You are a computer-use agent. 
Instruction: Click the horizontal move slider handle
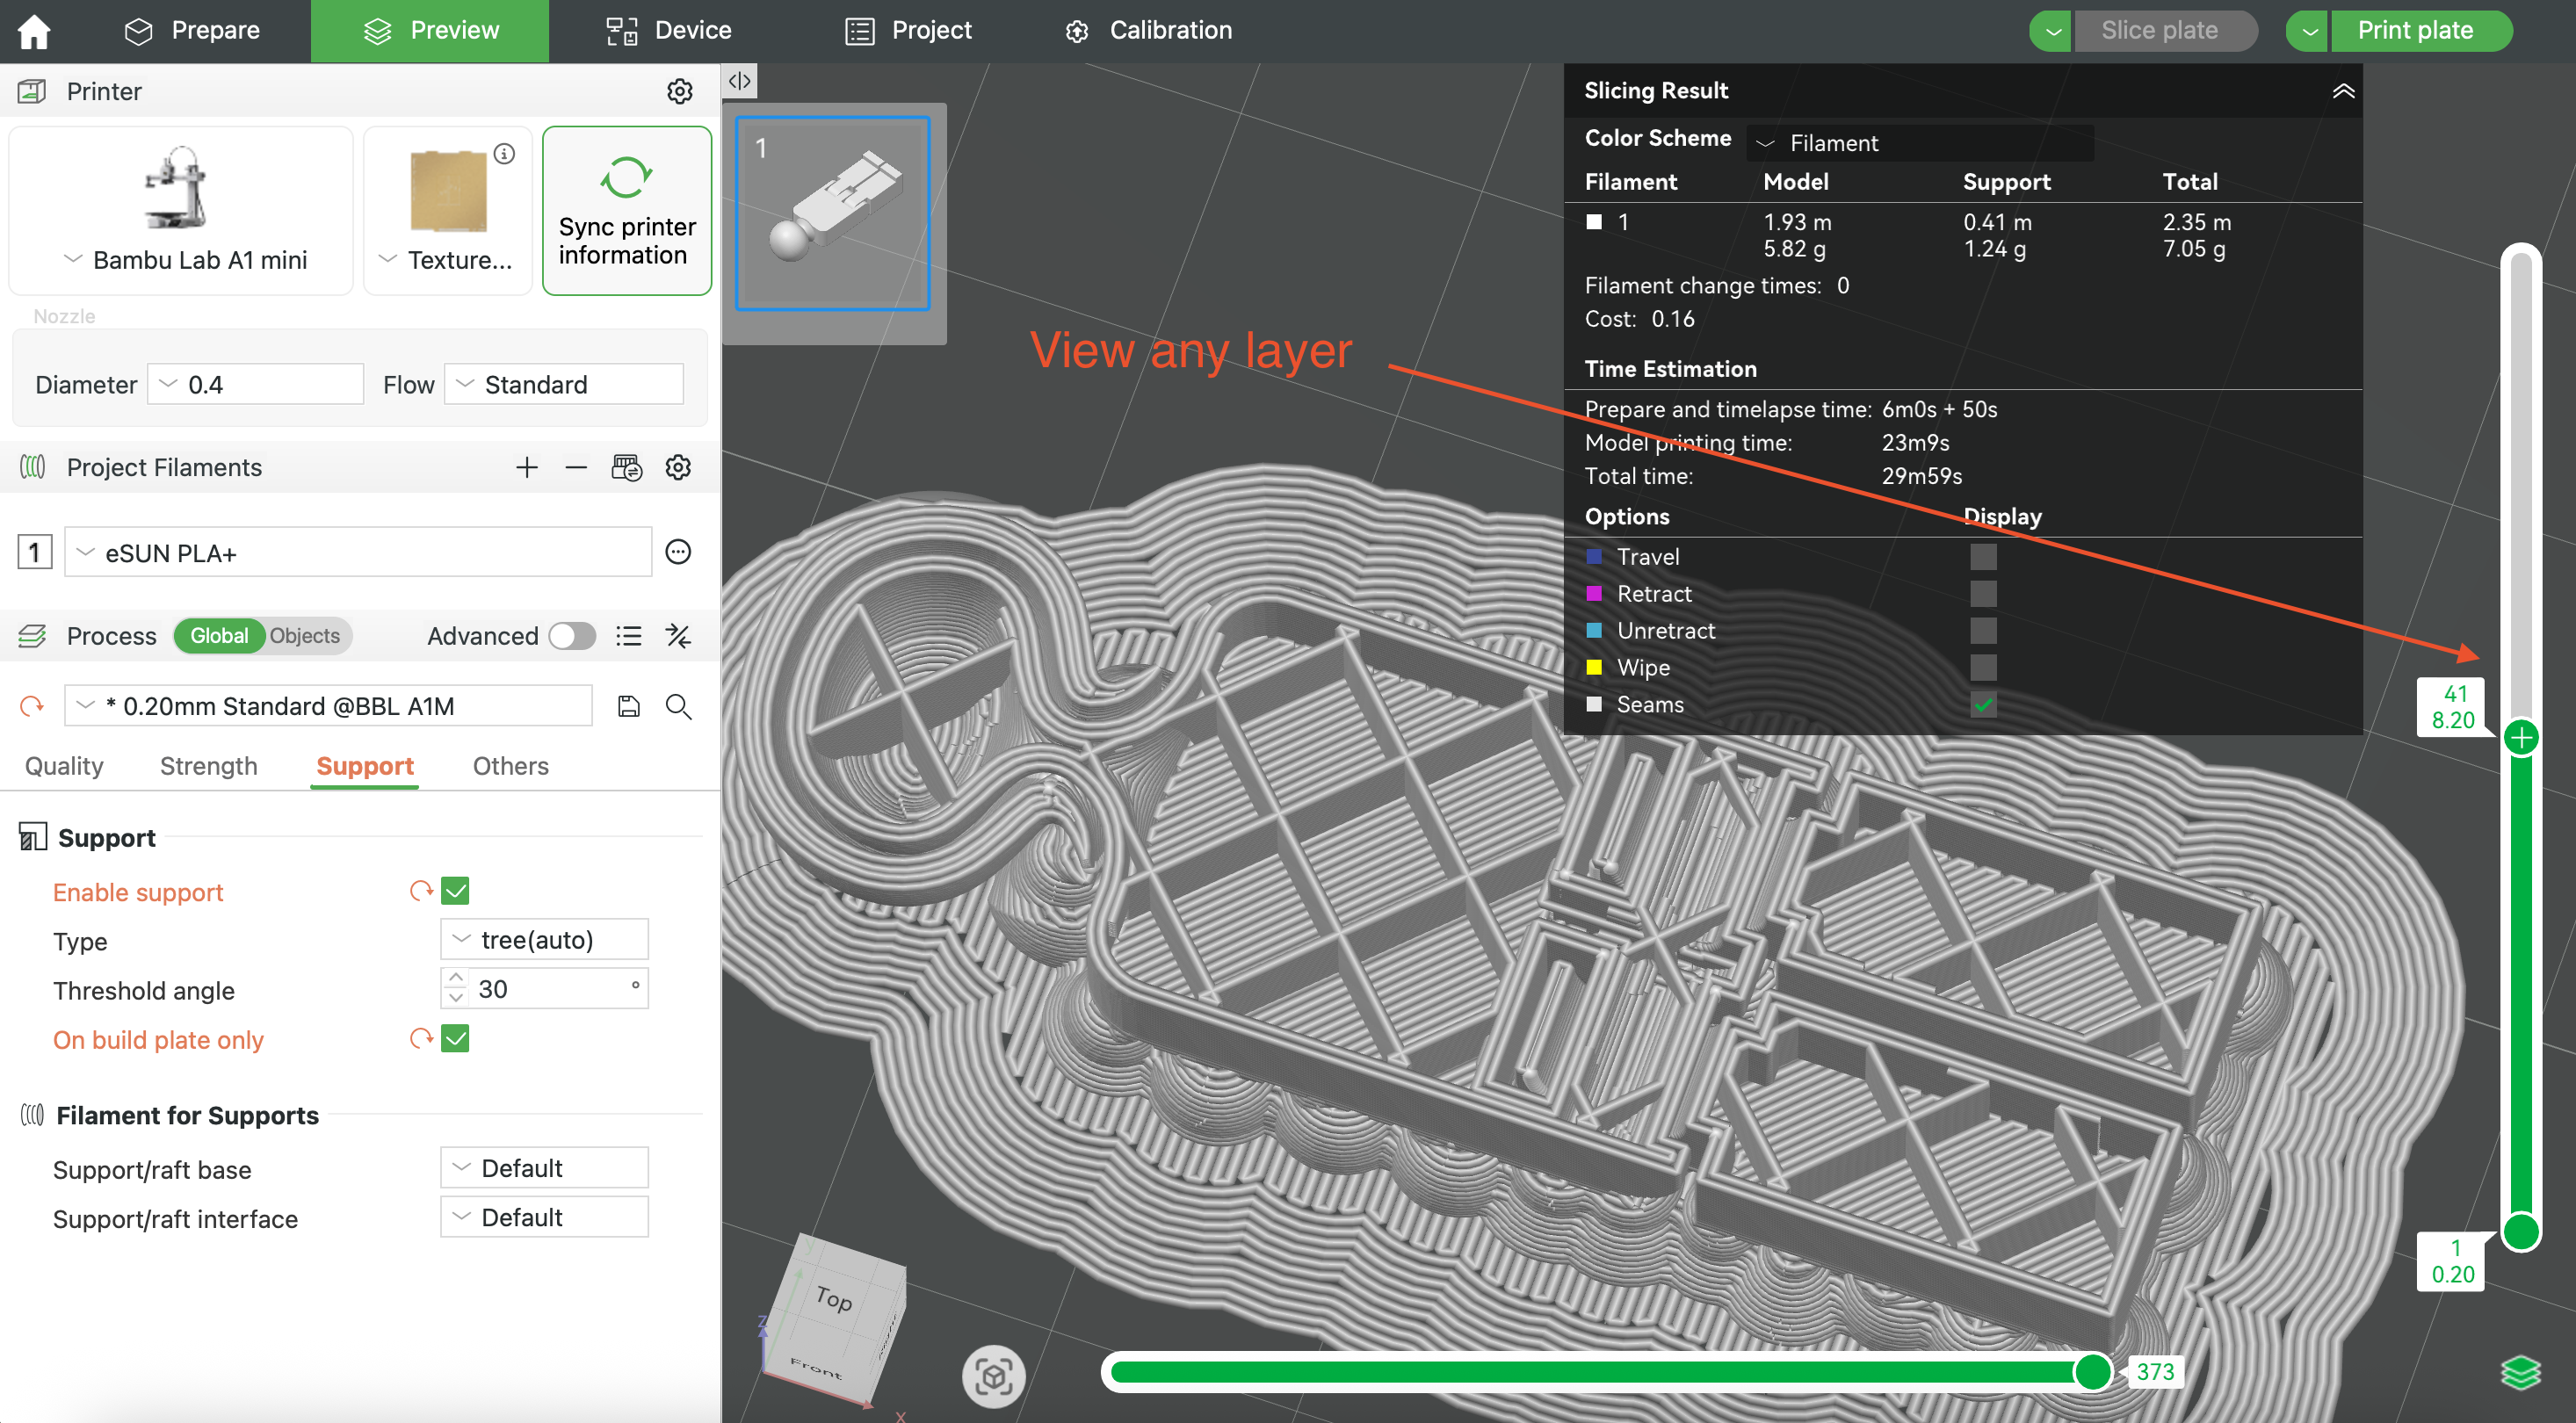(2091, 1372)
